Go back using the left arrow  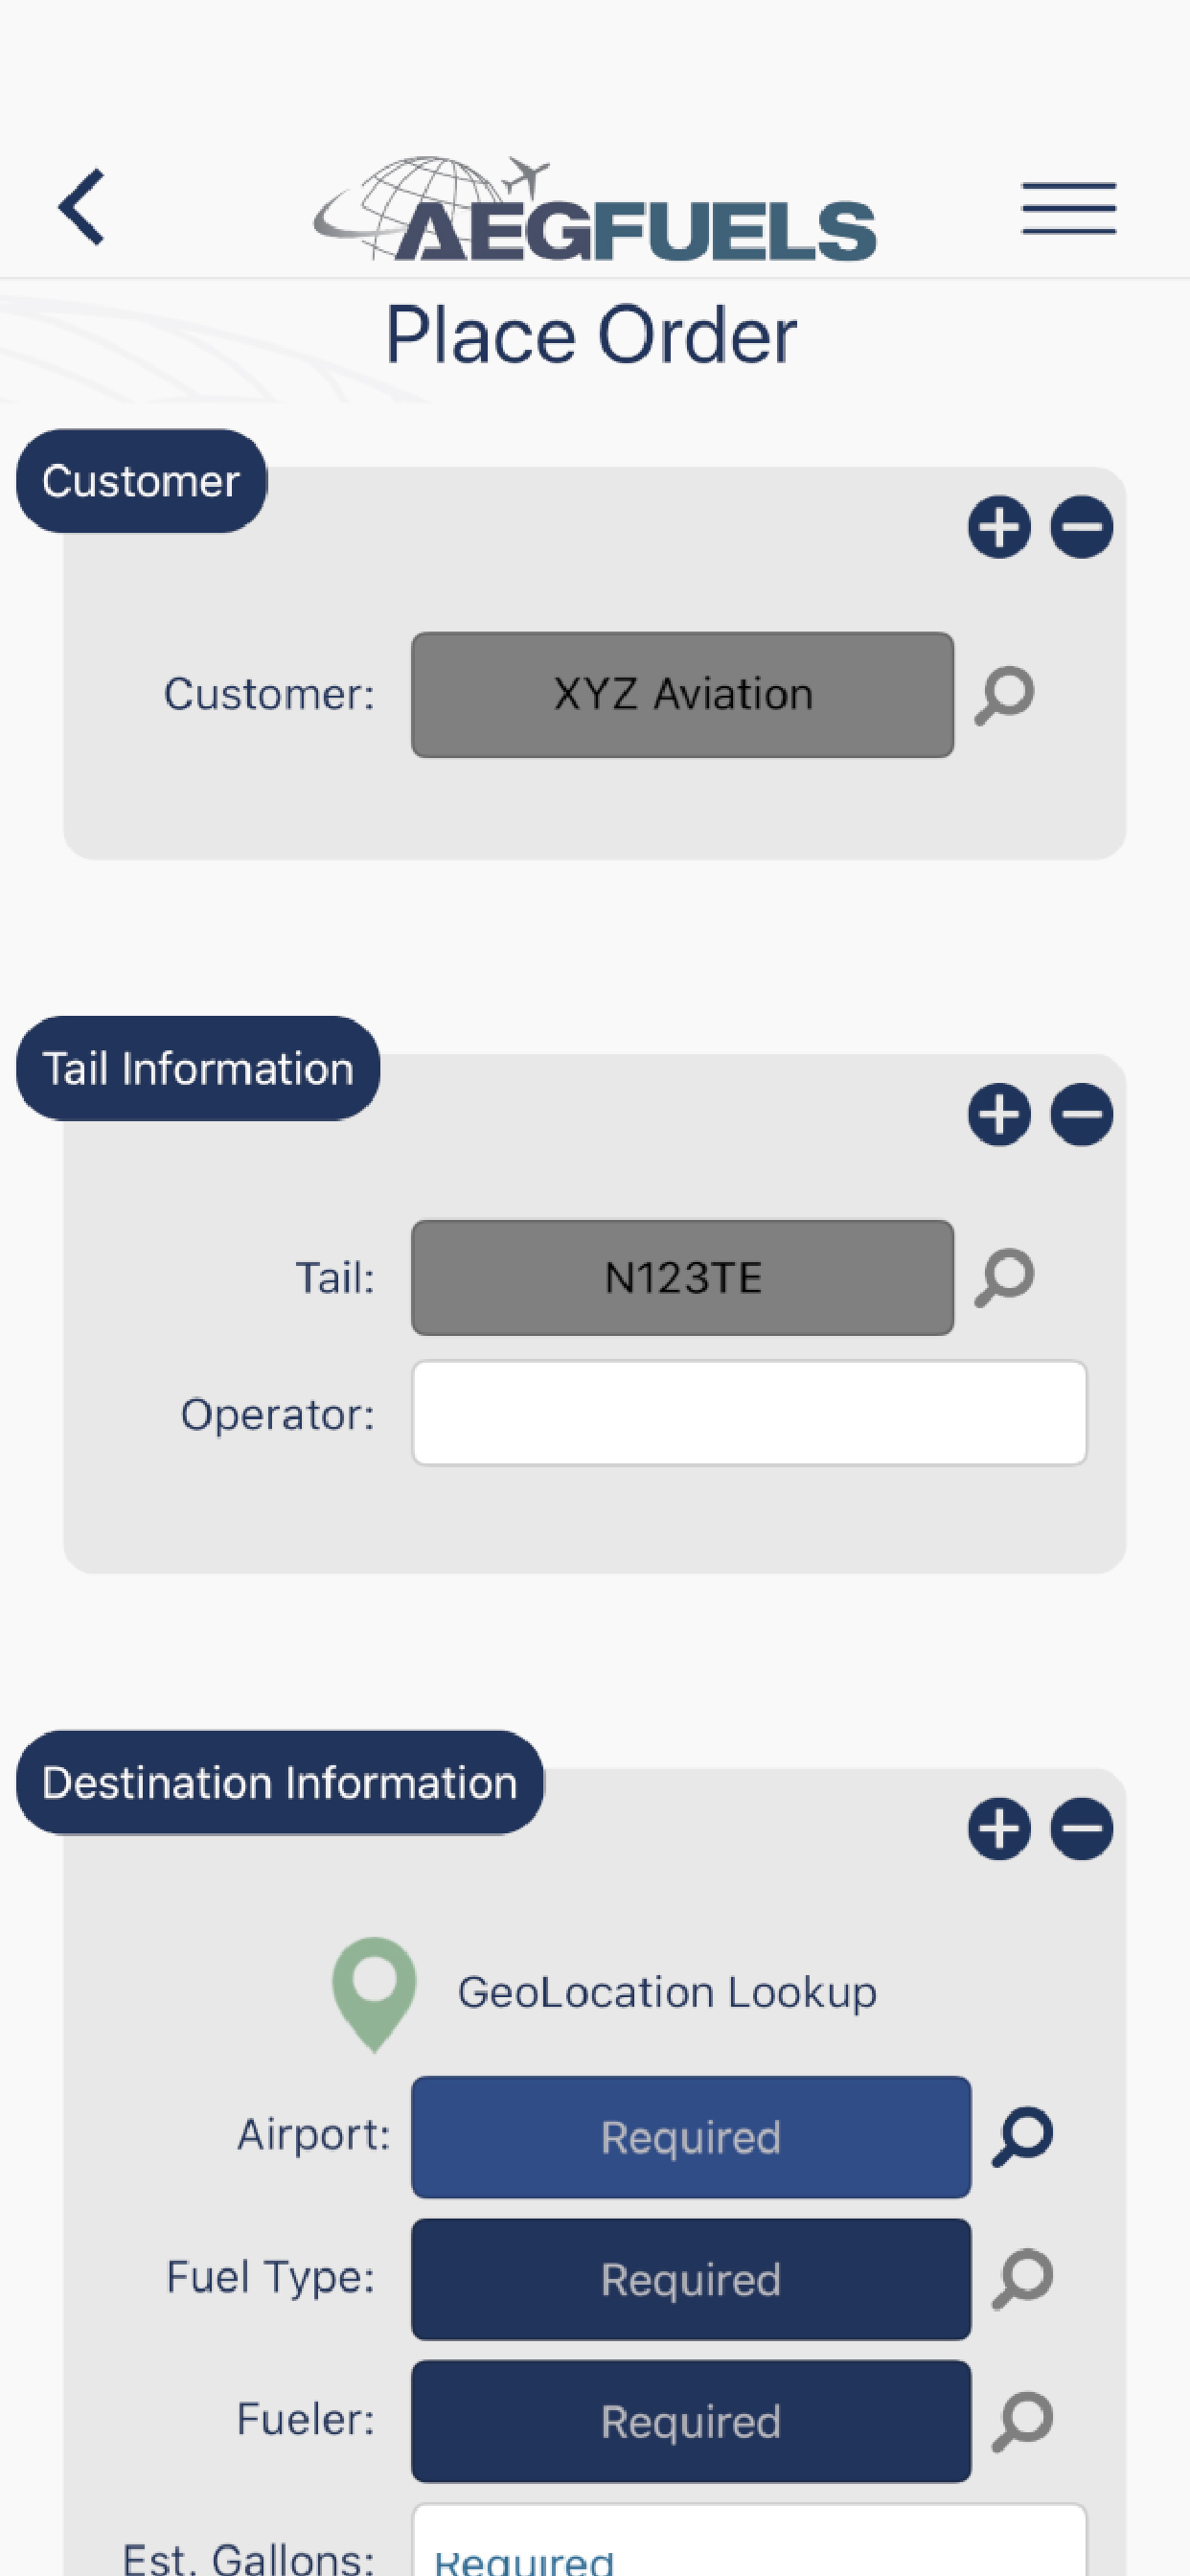[x=82, y=206]
